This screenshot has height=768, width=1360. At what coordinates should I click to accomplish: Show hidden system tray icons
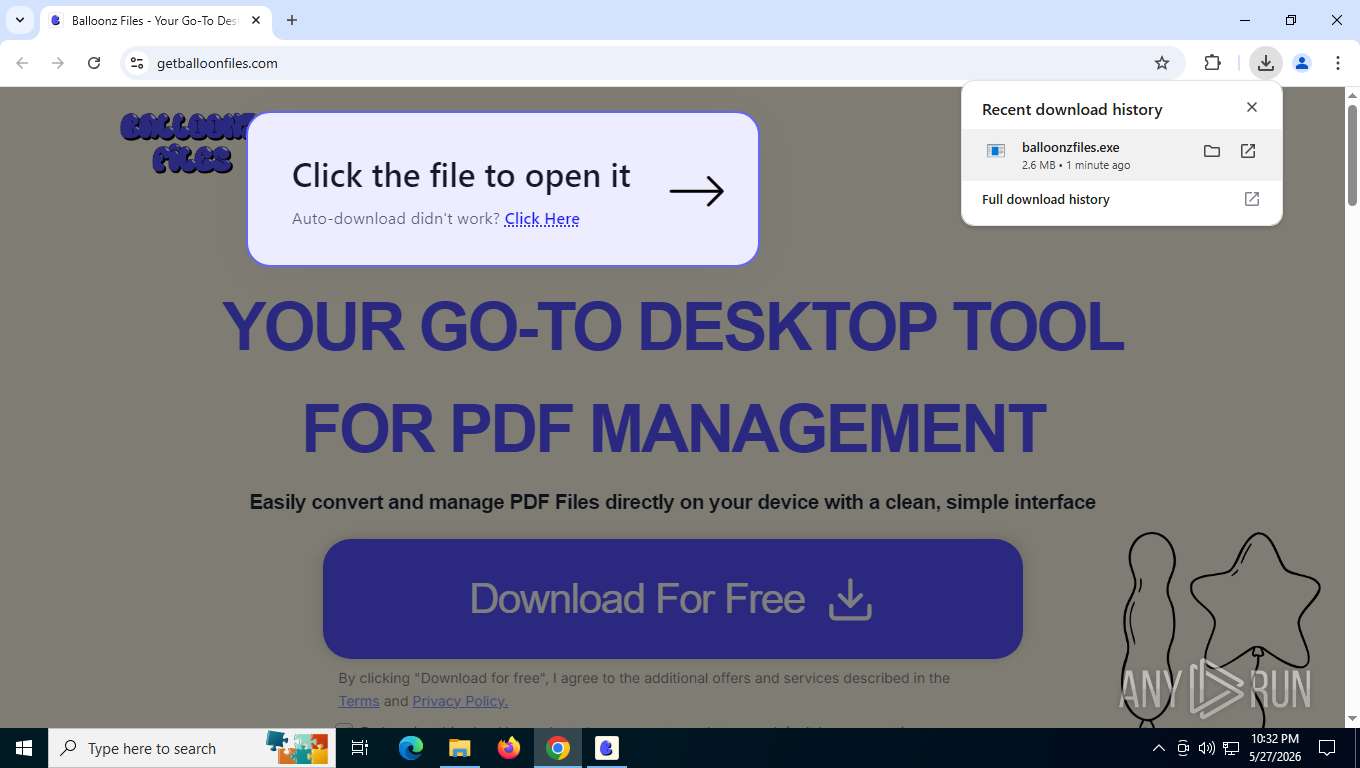point(1159,748)
